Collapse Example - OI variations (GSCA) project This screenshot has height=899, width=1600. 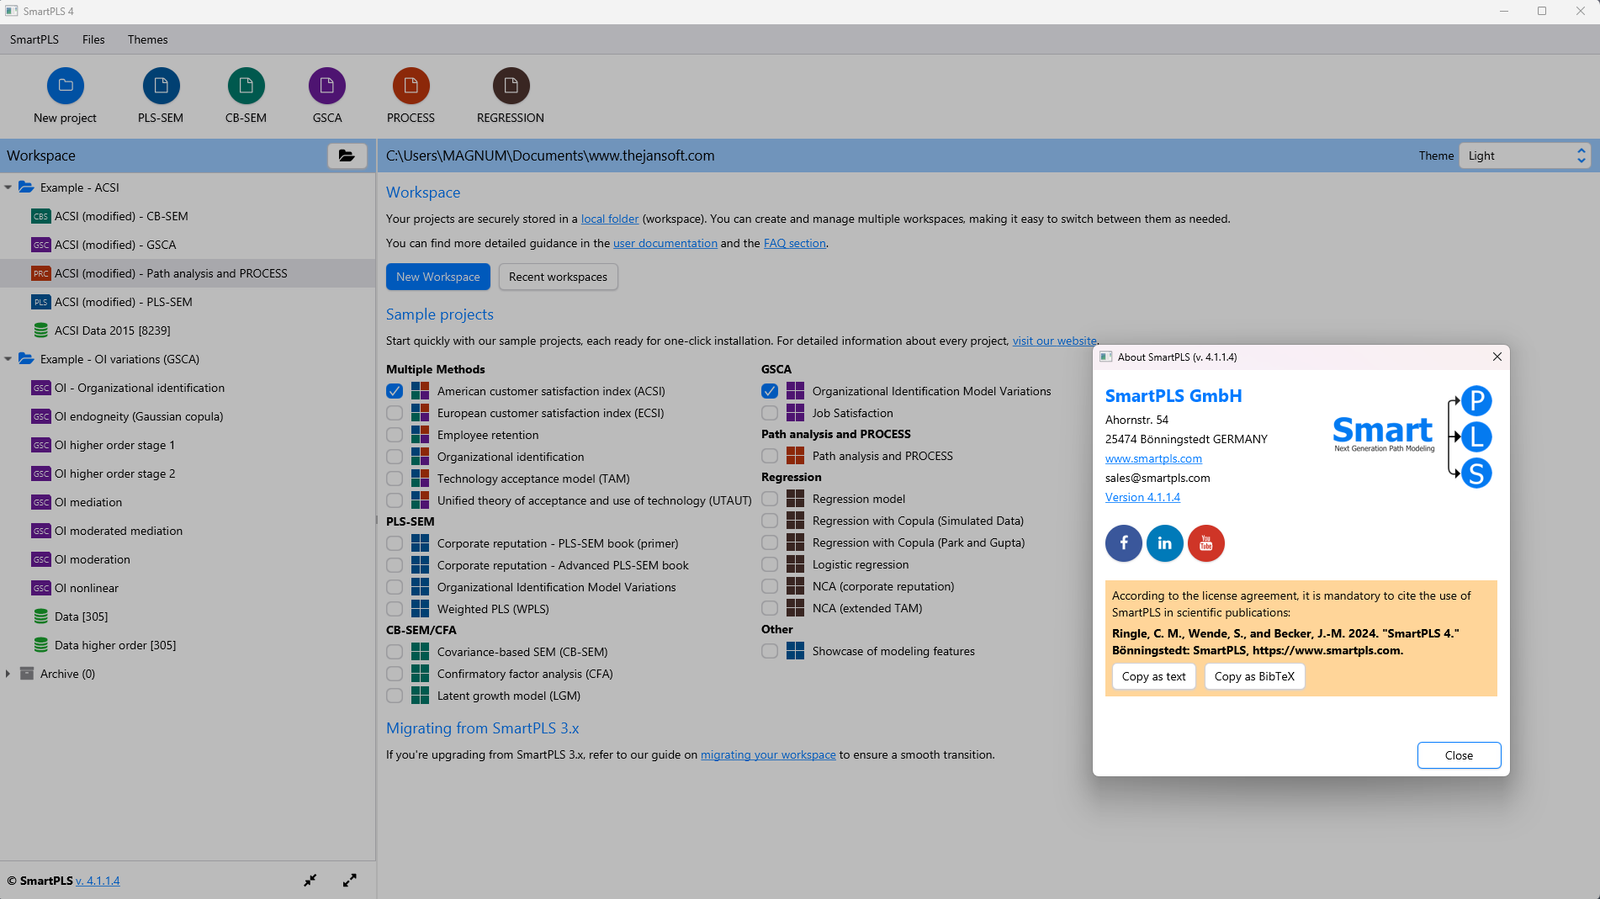click(x=8, y=359)
